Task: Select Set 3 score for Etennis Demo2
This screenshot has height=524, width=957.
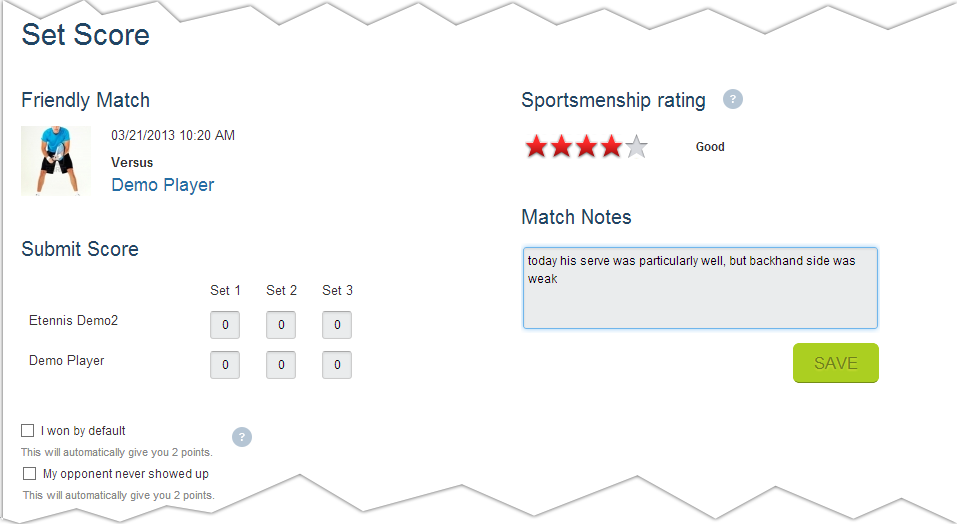Action: pyautogui.click(x=337, y=325)
